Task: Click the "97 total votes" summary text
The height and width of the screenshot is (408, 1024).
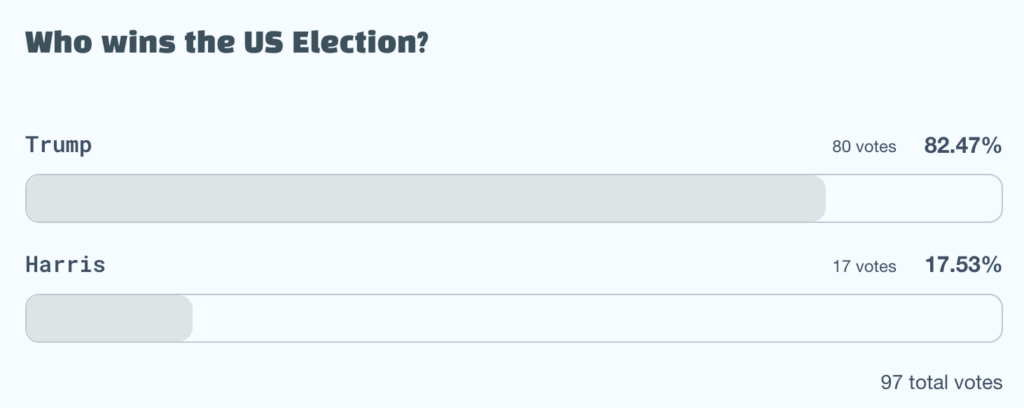Action: click(941, 383)
